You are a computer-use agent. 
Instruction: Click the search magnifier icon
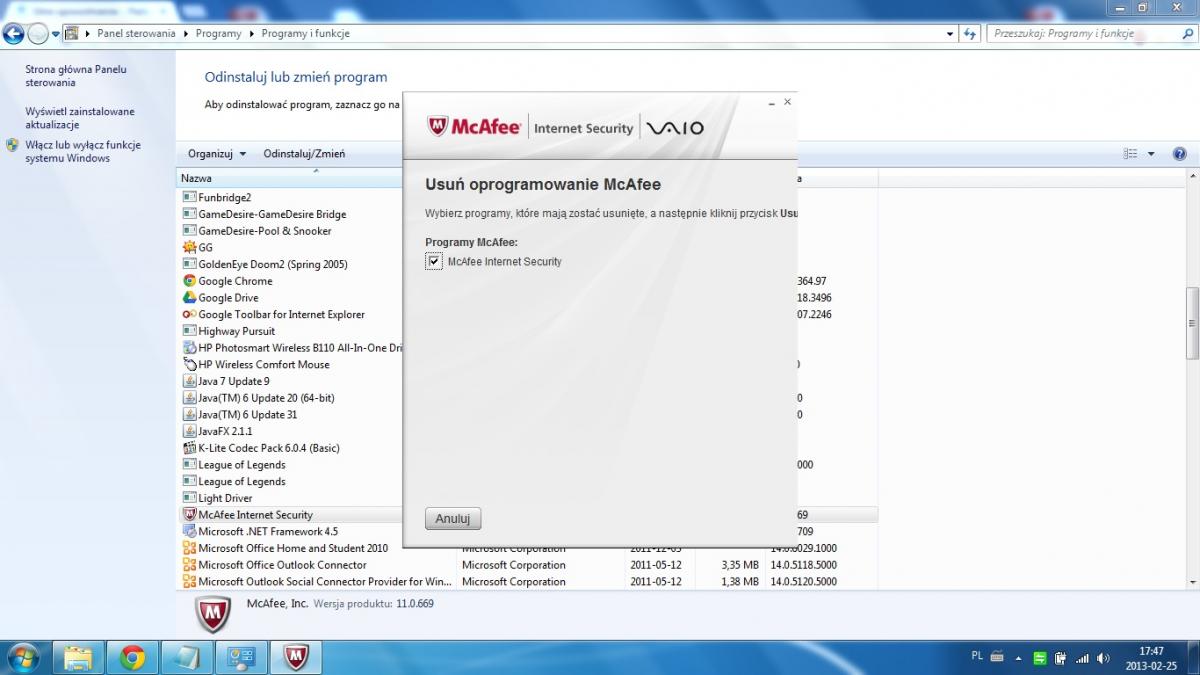[x=1187, y=33]
